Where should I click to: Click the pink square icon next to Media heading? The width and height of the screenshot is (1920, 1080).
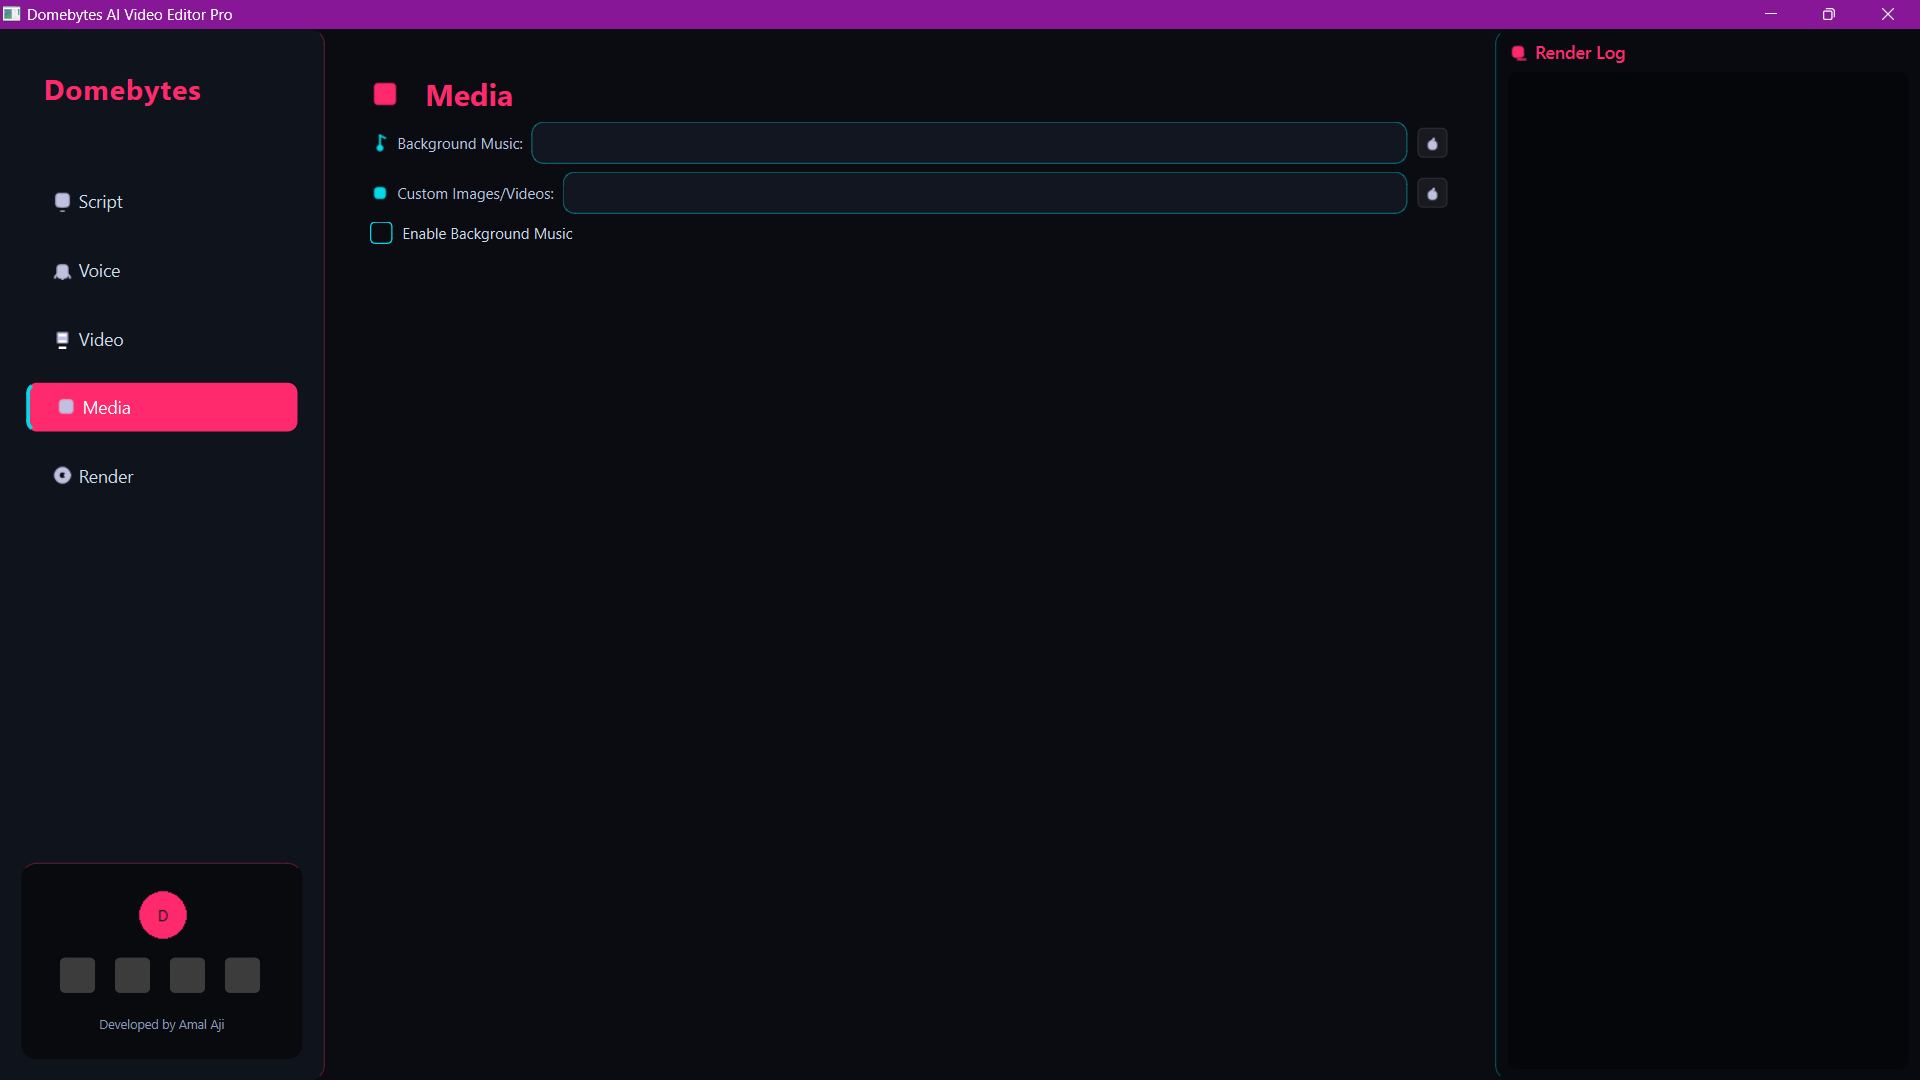point(385,93)
